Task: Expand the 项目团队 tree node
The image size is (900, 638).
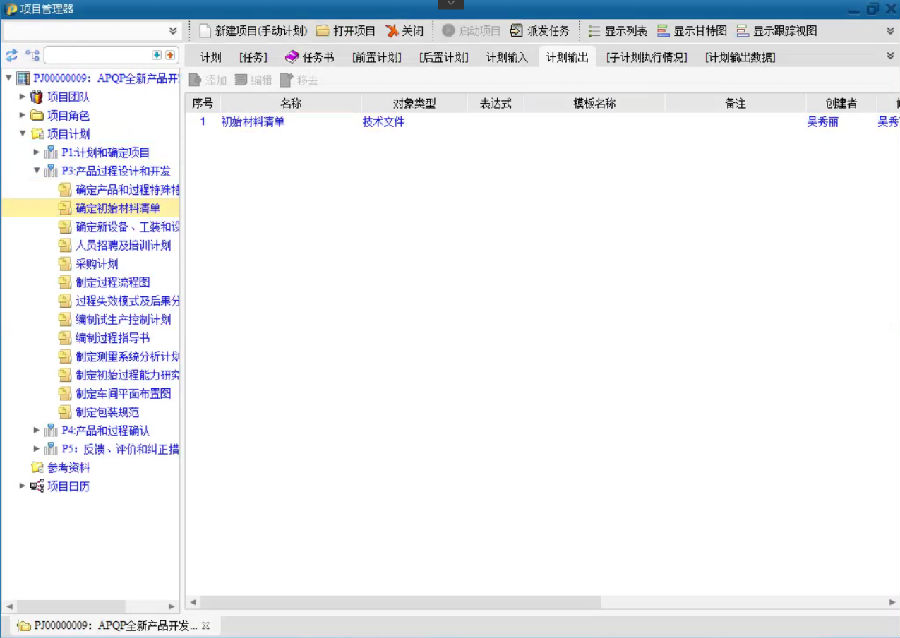Action: 23,97
